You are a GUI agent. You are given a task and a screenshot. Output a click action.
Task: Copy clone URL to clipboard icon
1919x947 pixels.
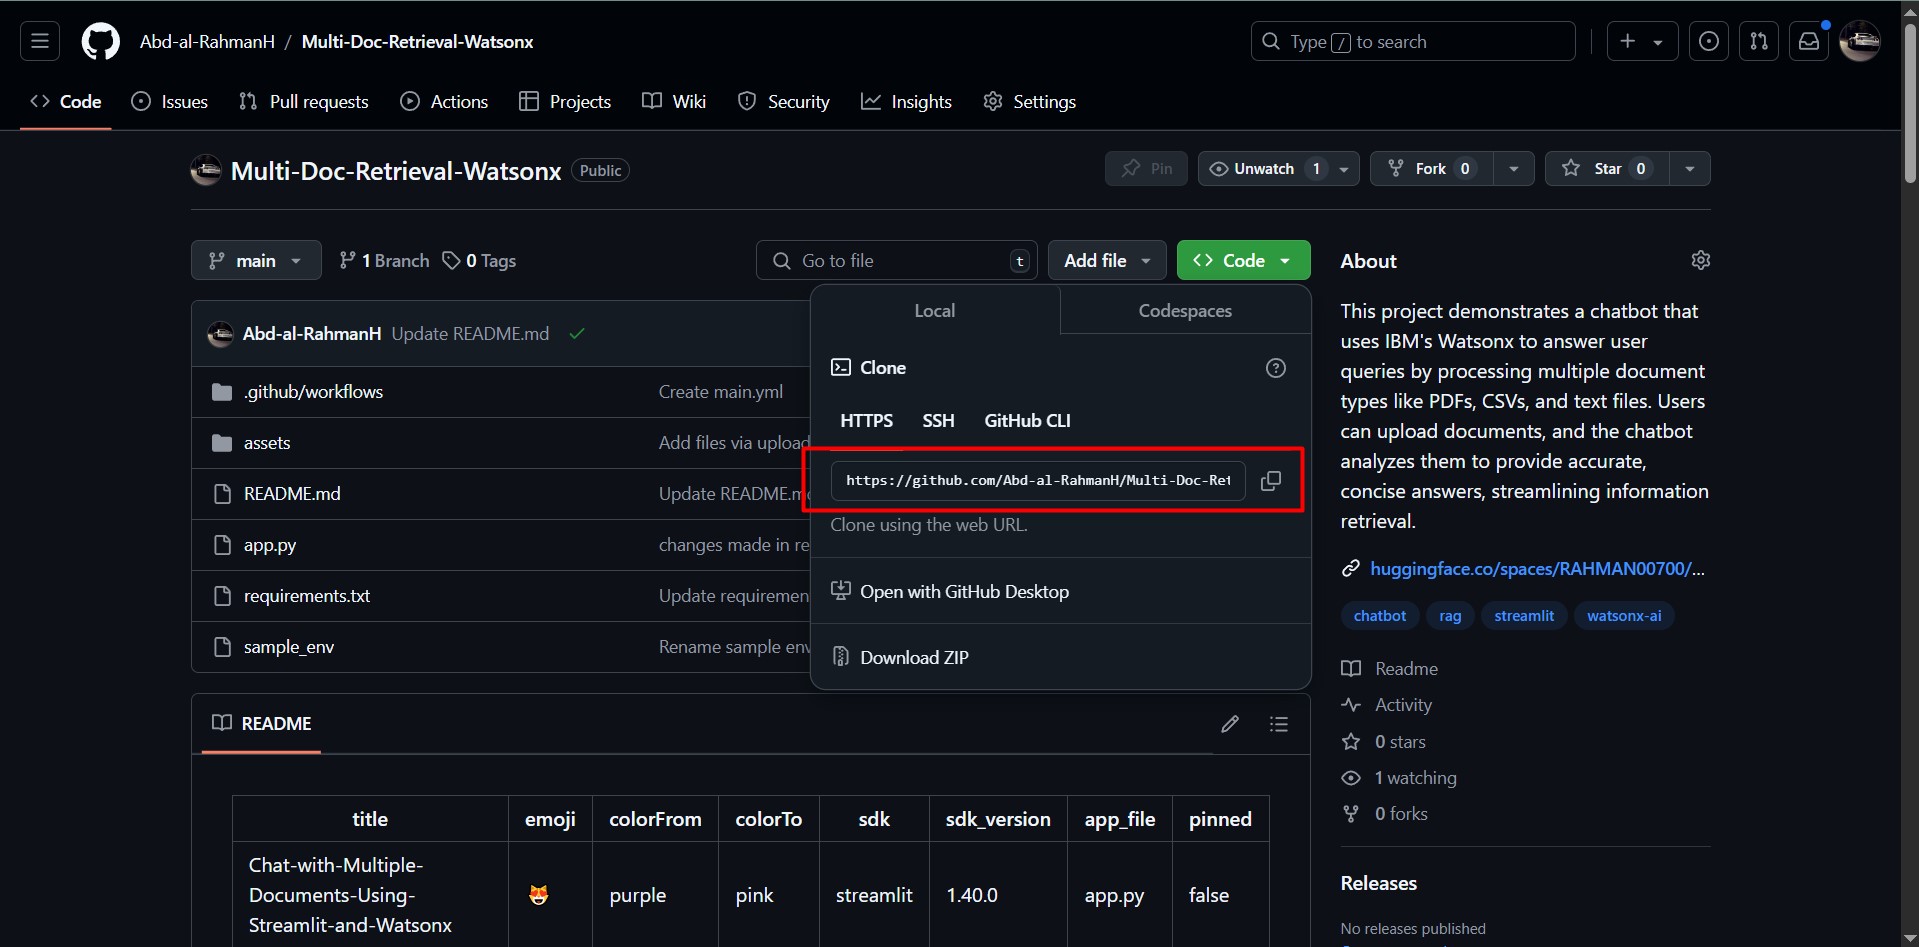pyautogui.click(x=1271, y=481)
